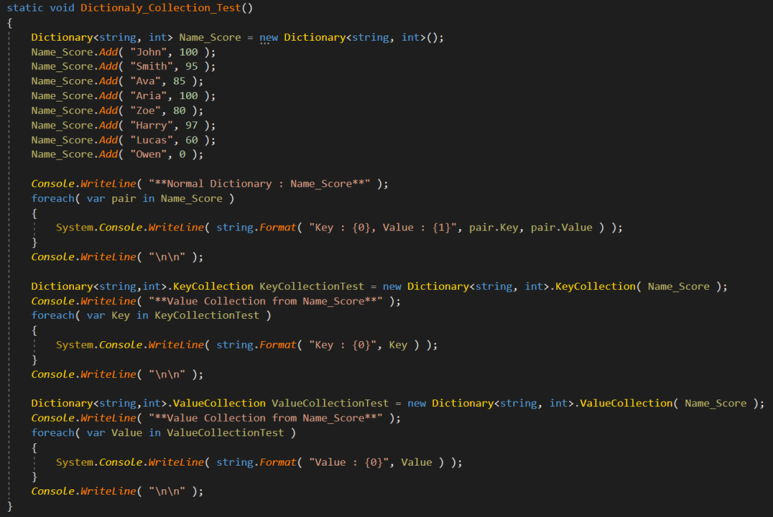Click Name_Score argument in KeyCollection constructor
773x517 pixels.
point(678,286)
